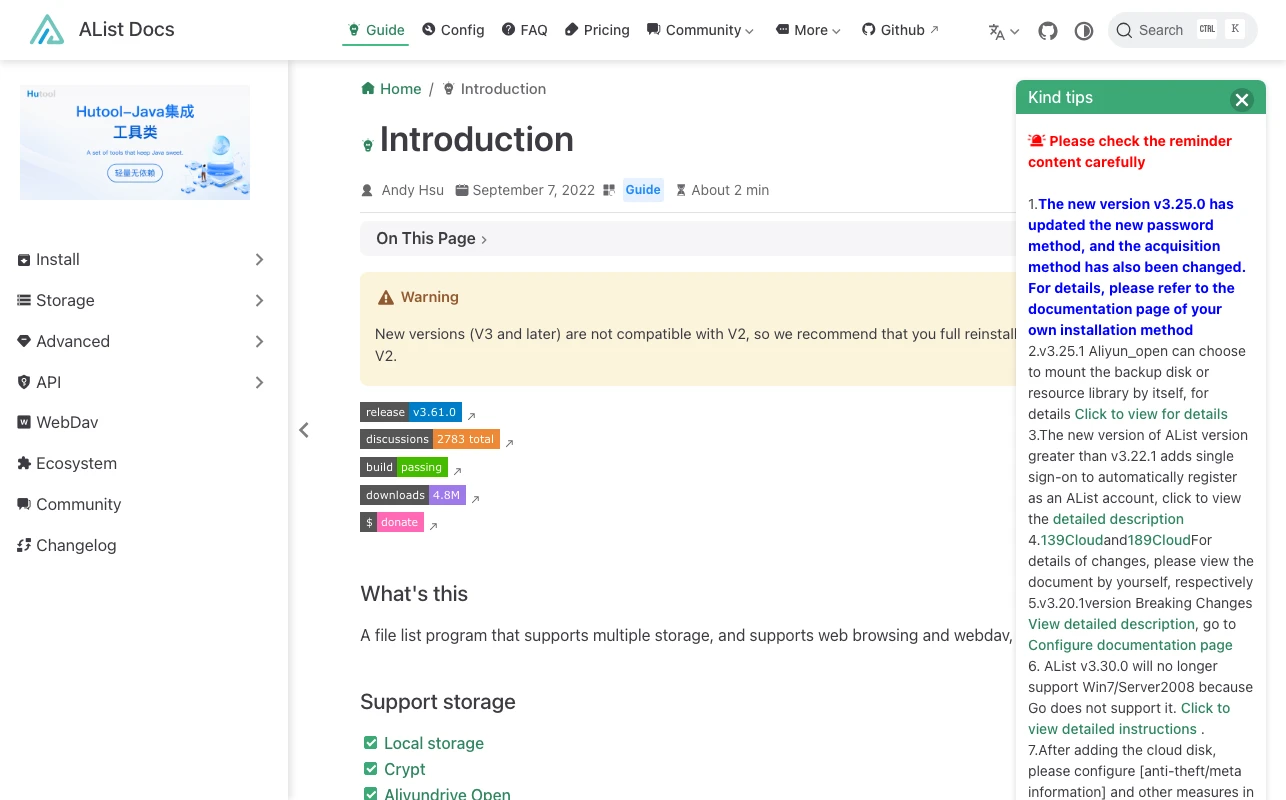The image size is (1286, 800).
Task: Open the Crypt storage link
Action: 405,769
